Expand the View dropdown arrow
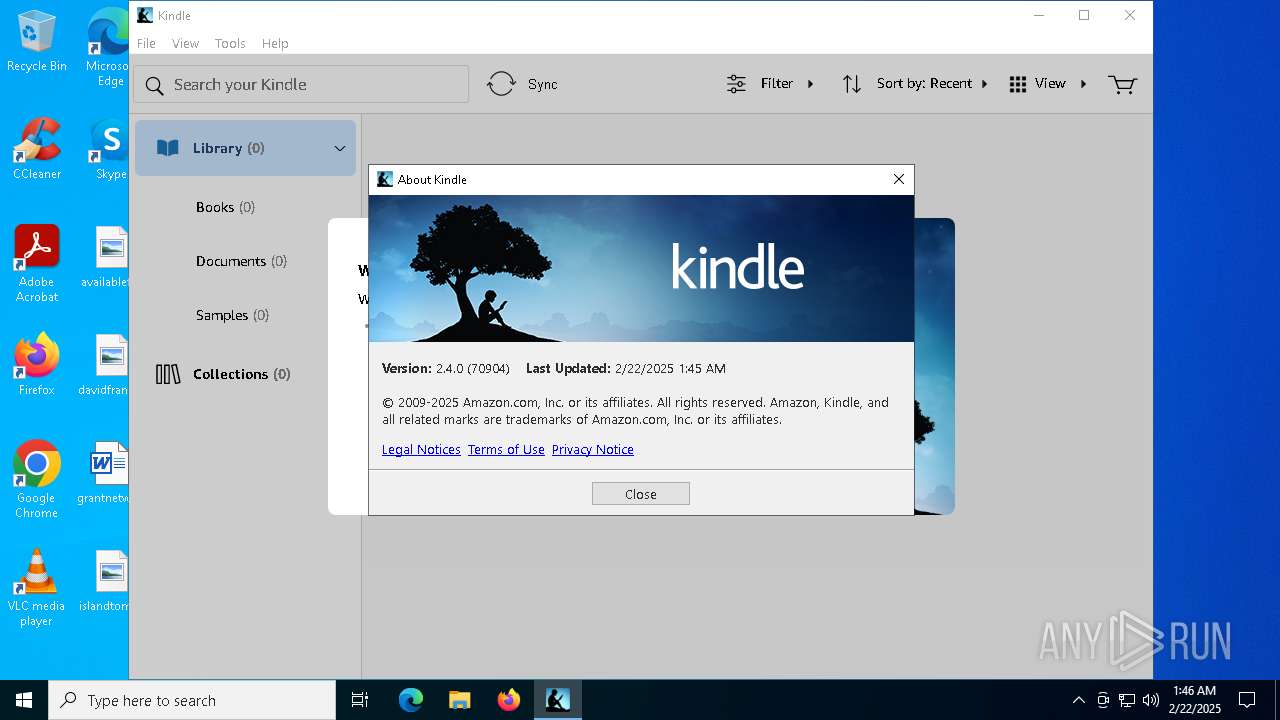The height and width of the screenshot is (720, 1280). point(1083,84)
